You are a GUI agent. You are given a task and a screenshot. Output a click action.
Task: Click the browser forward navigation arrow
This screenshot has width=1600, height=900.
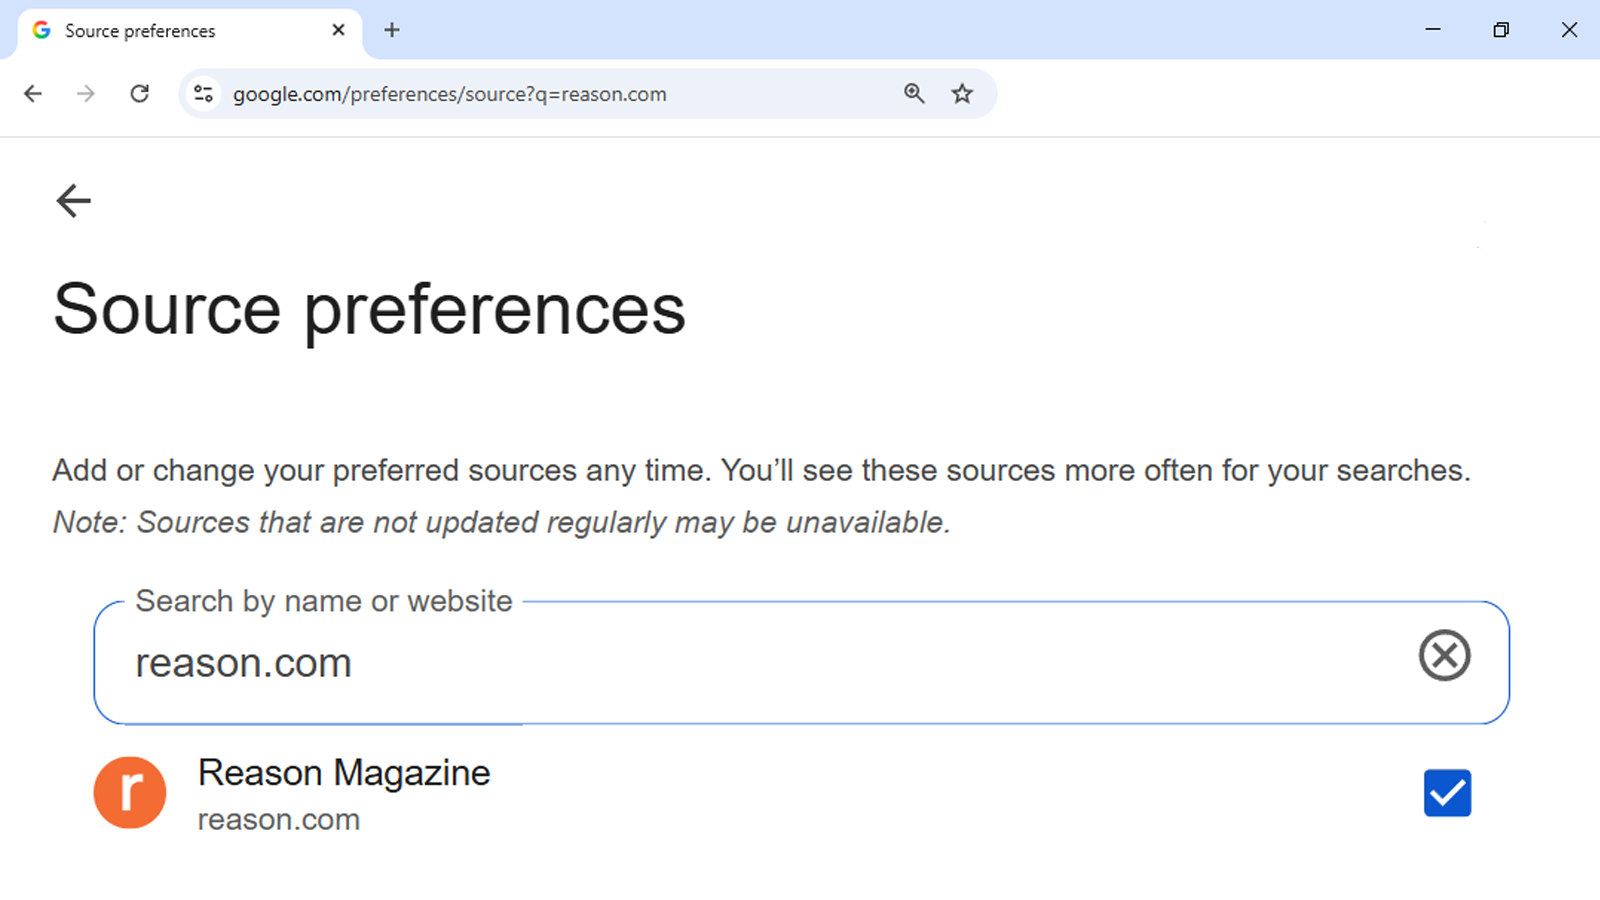coord(86,93)
